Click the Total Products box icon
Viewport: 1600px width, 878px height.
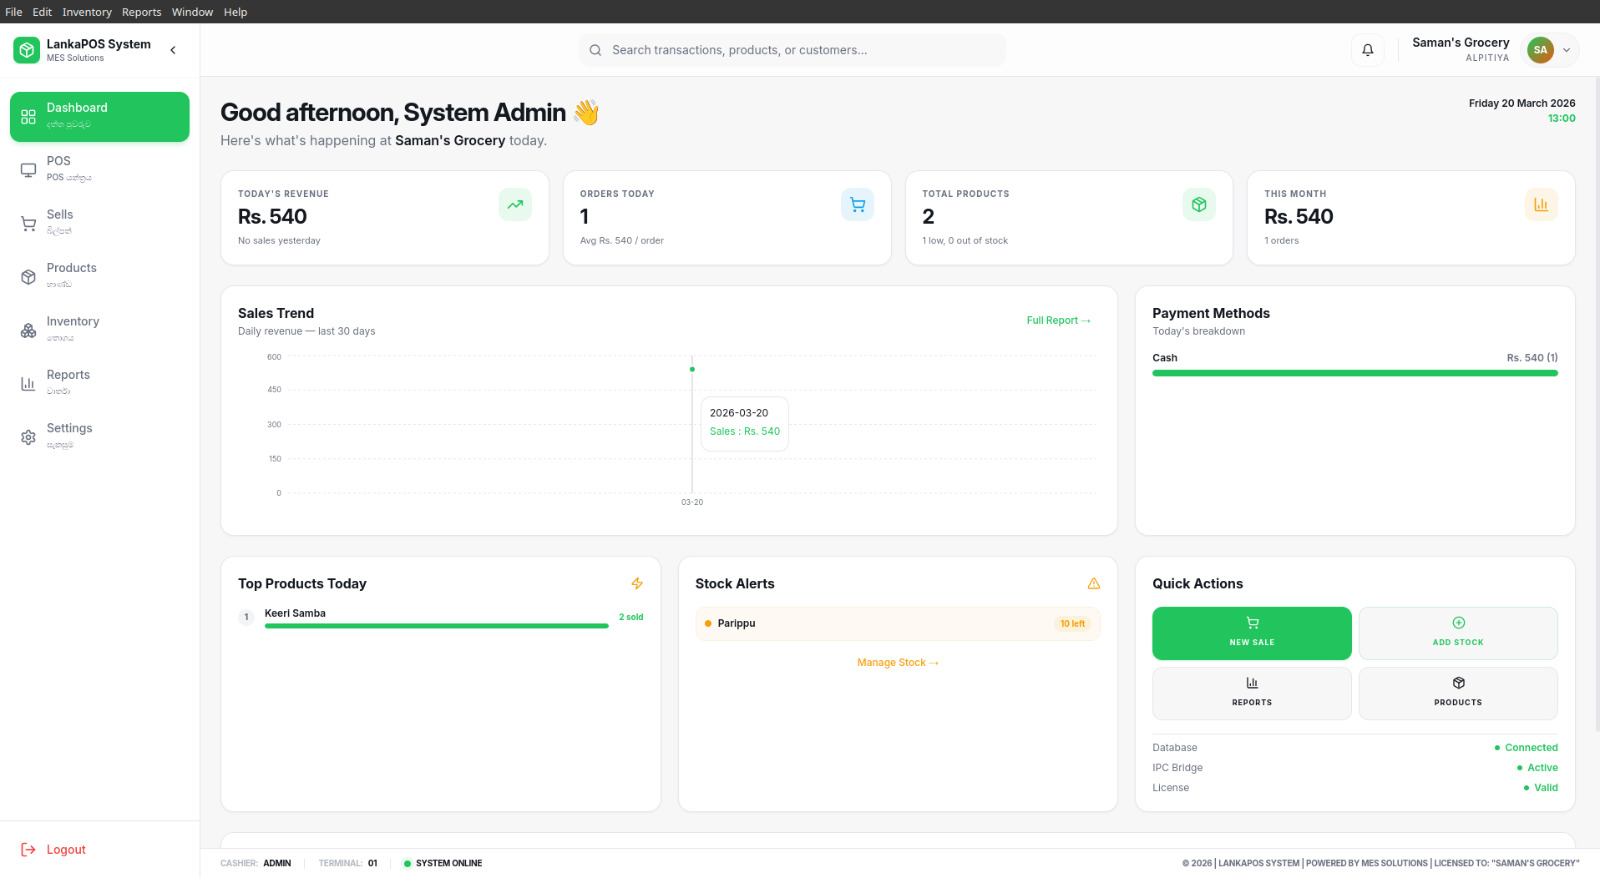pyautogui.click(x=1199, y=205)
